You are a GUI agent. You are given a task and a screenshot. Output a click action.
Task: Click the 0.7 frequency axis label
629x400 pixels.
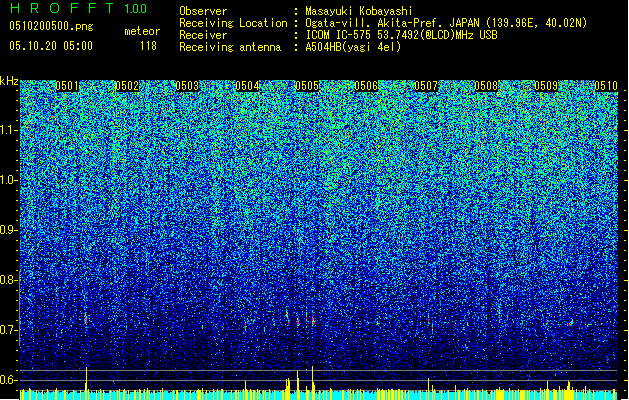(x=8, y=330)
